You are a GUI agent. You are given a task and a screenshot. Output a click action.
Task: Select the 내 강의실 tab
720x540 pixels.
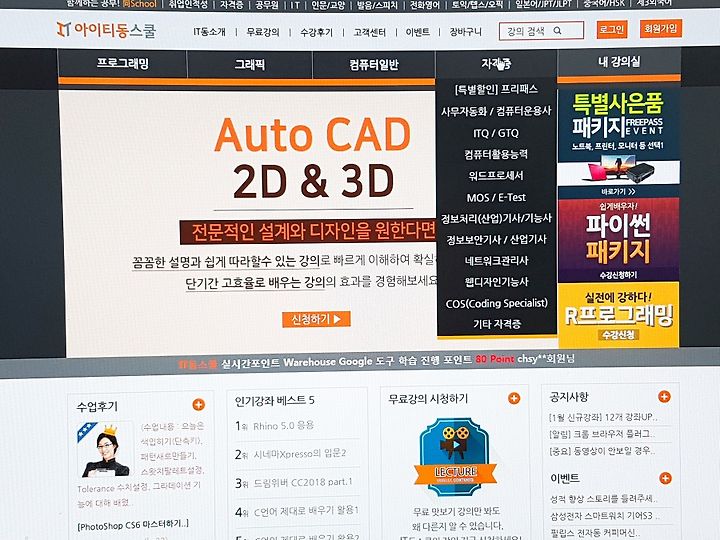(x=619, y=62)
